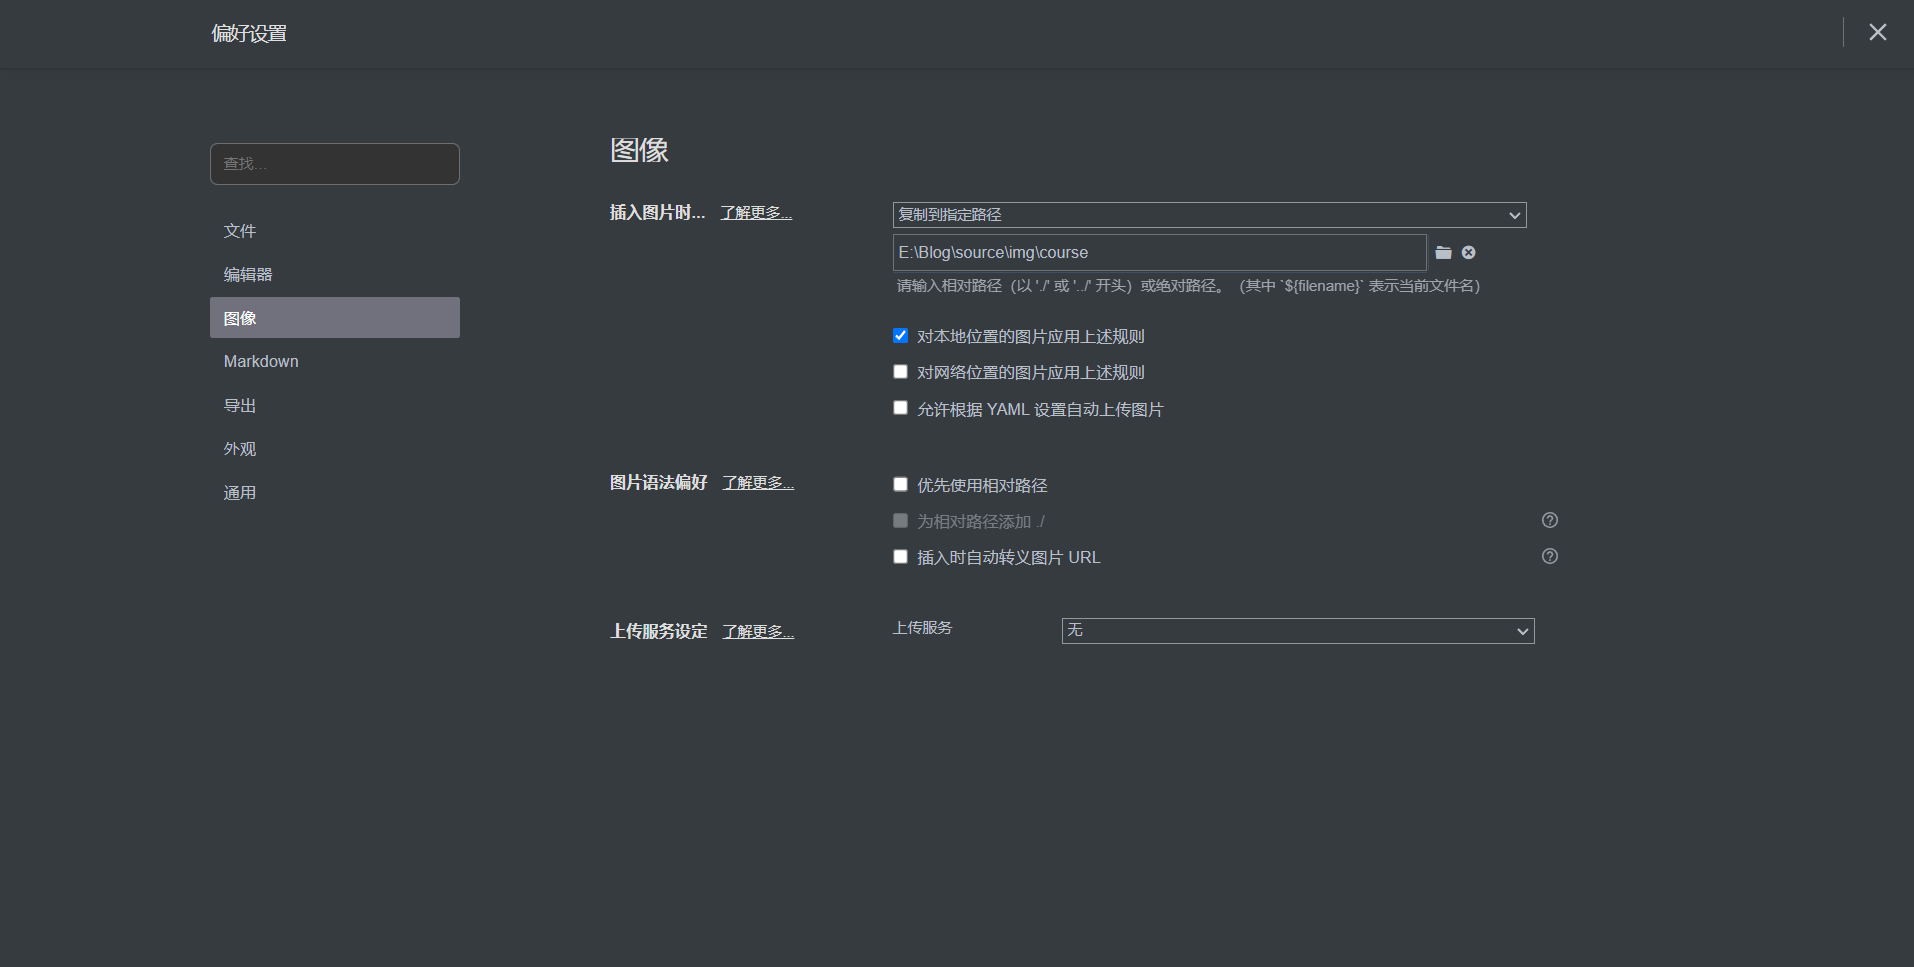Check 允许根据 YAML 设置自动上传图片

point(900,408)
